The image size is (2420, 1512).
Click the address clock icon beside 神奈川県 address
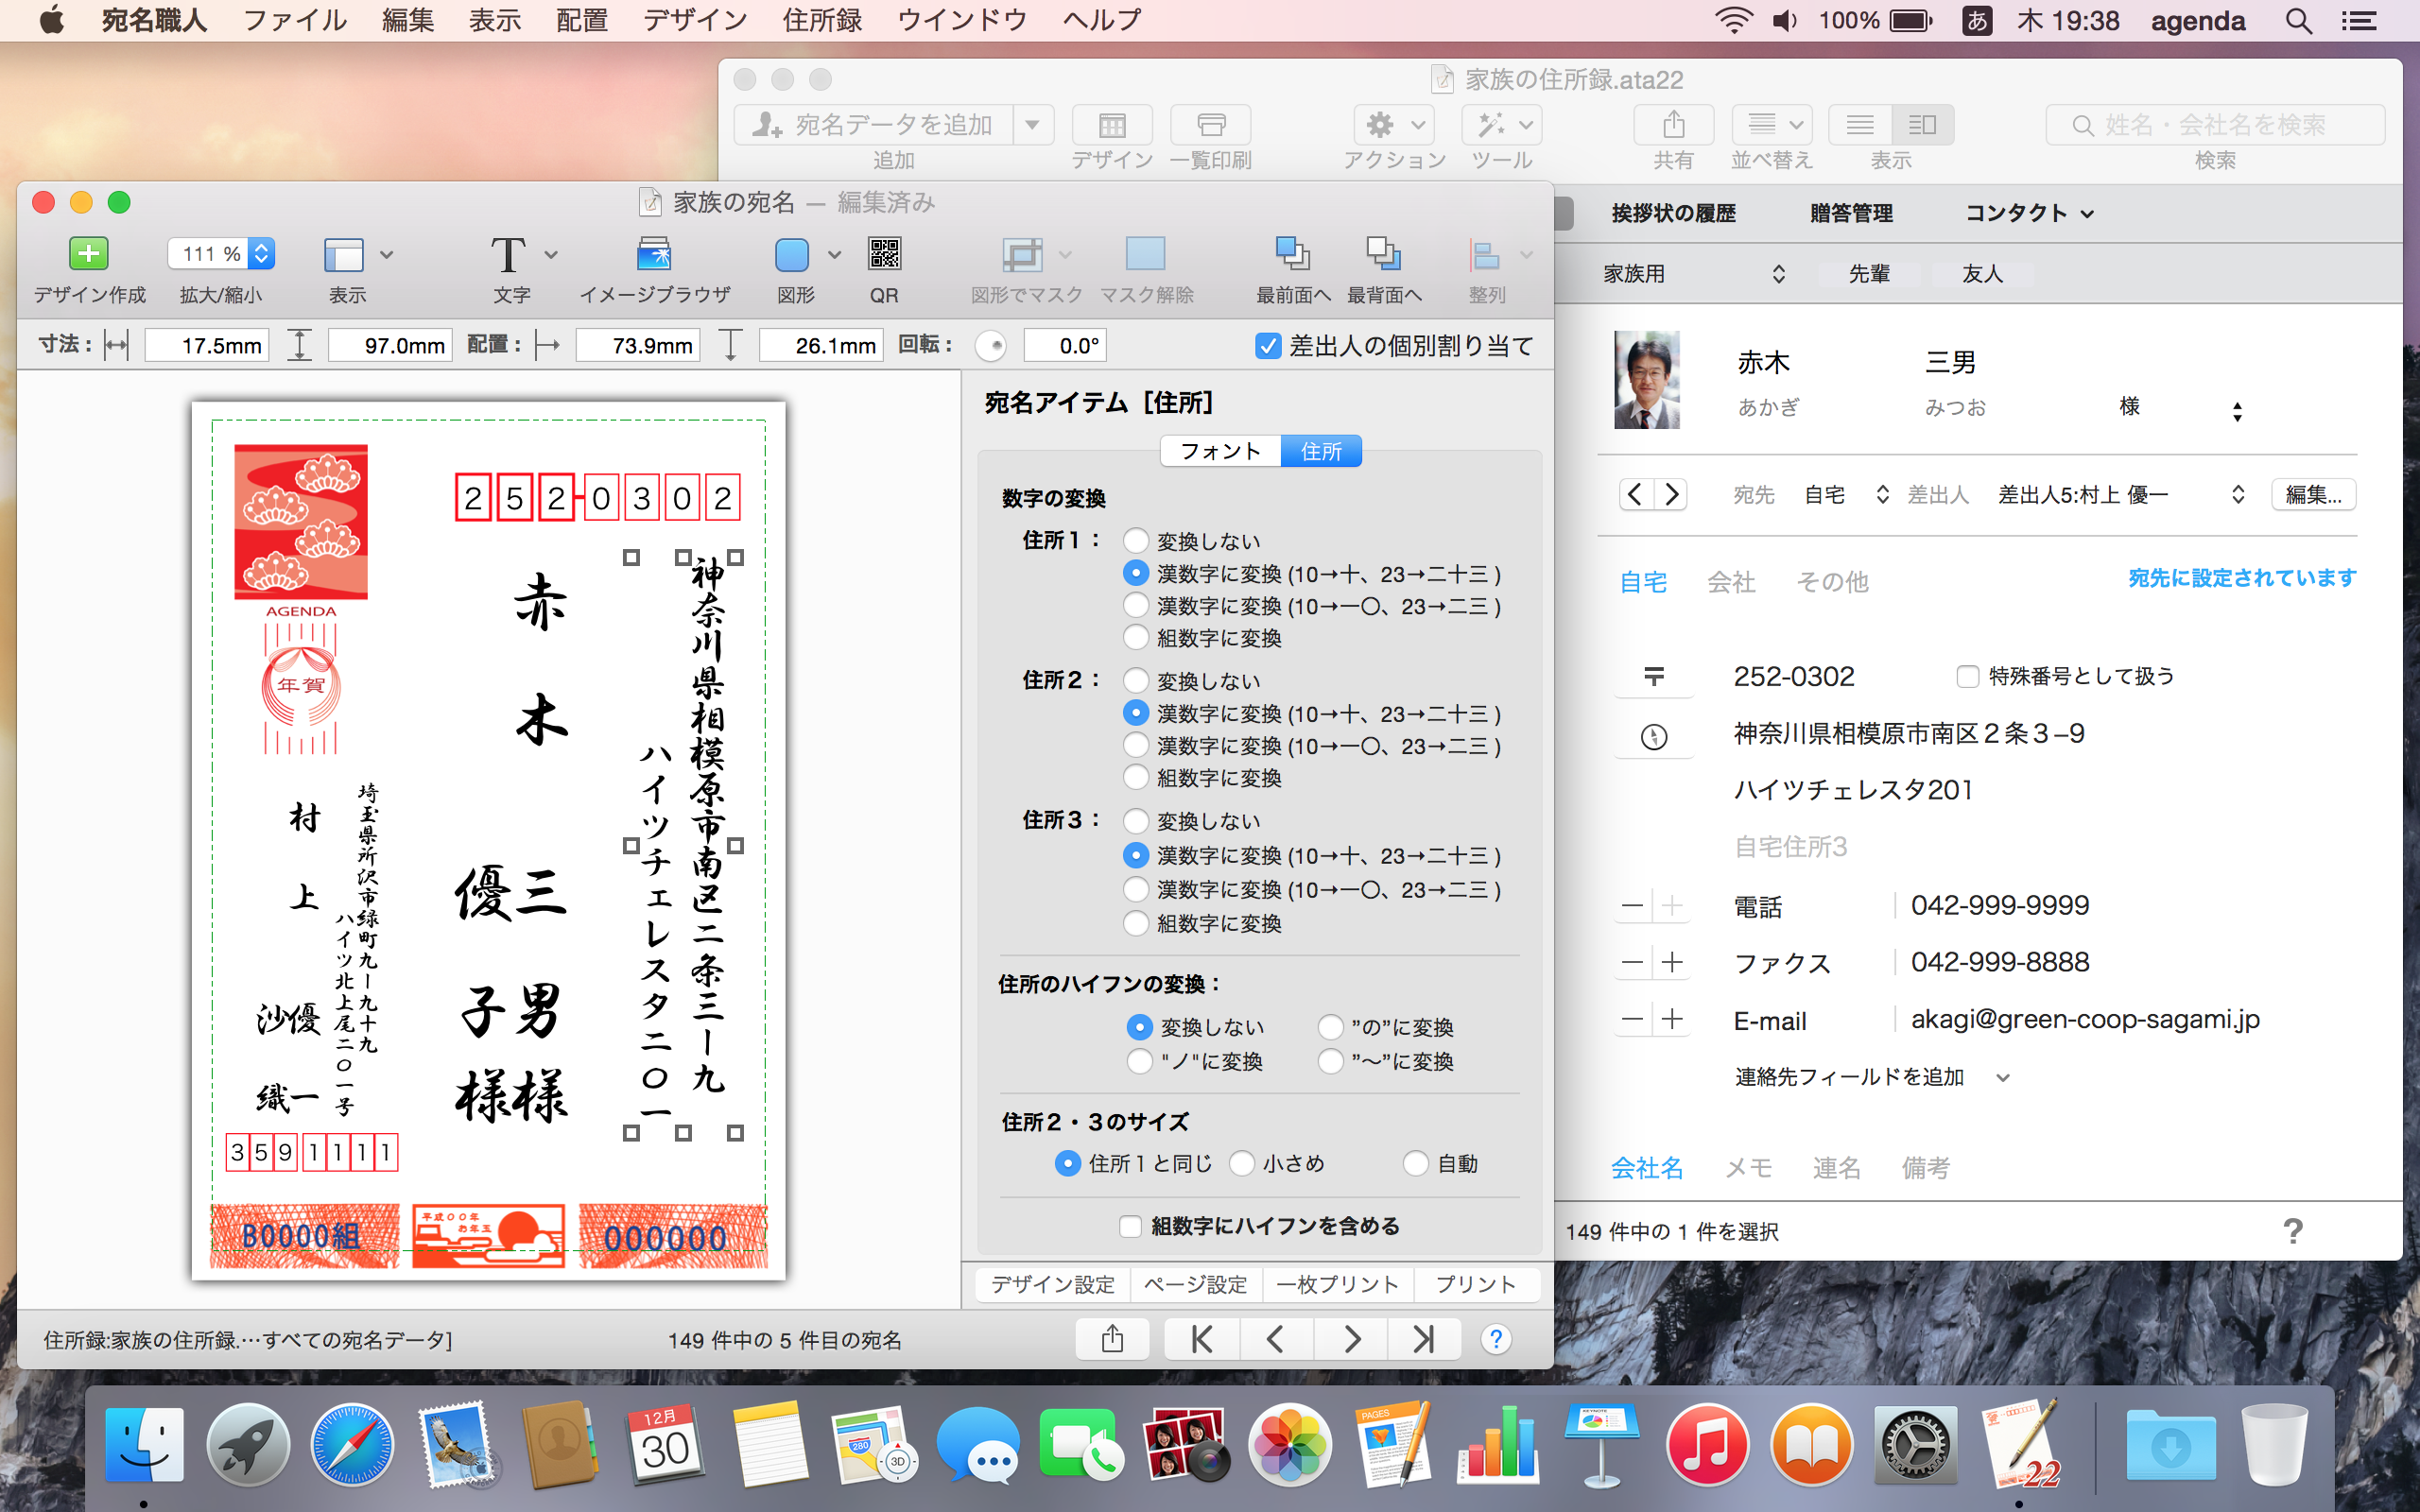pos(1654,737)
